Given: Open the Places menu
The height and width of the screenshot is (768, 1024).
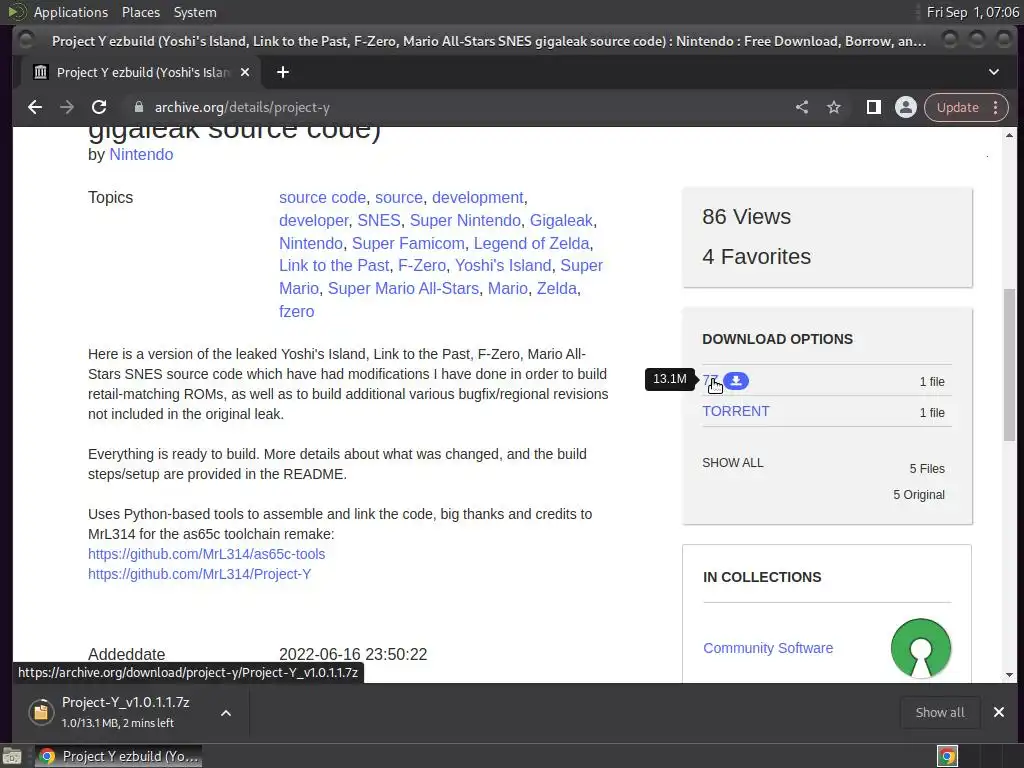Looking at the screenshot, I should 140,12.
